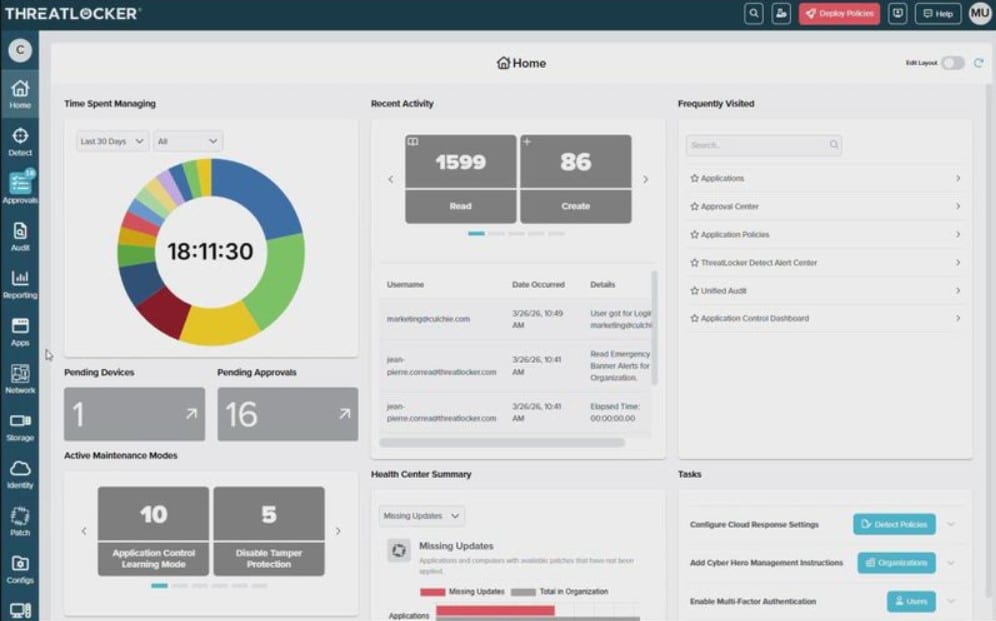Open Disable Tamper Protection card

click(x=269, y=531)
